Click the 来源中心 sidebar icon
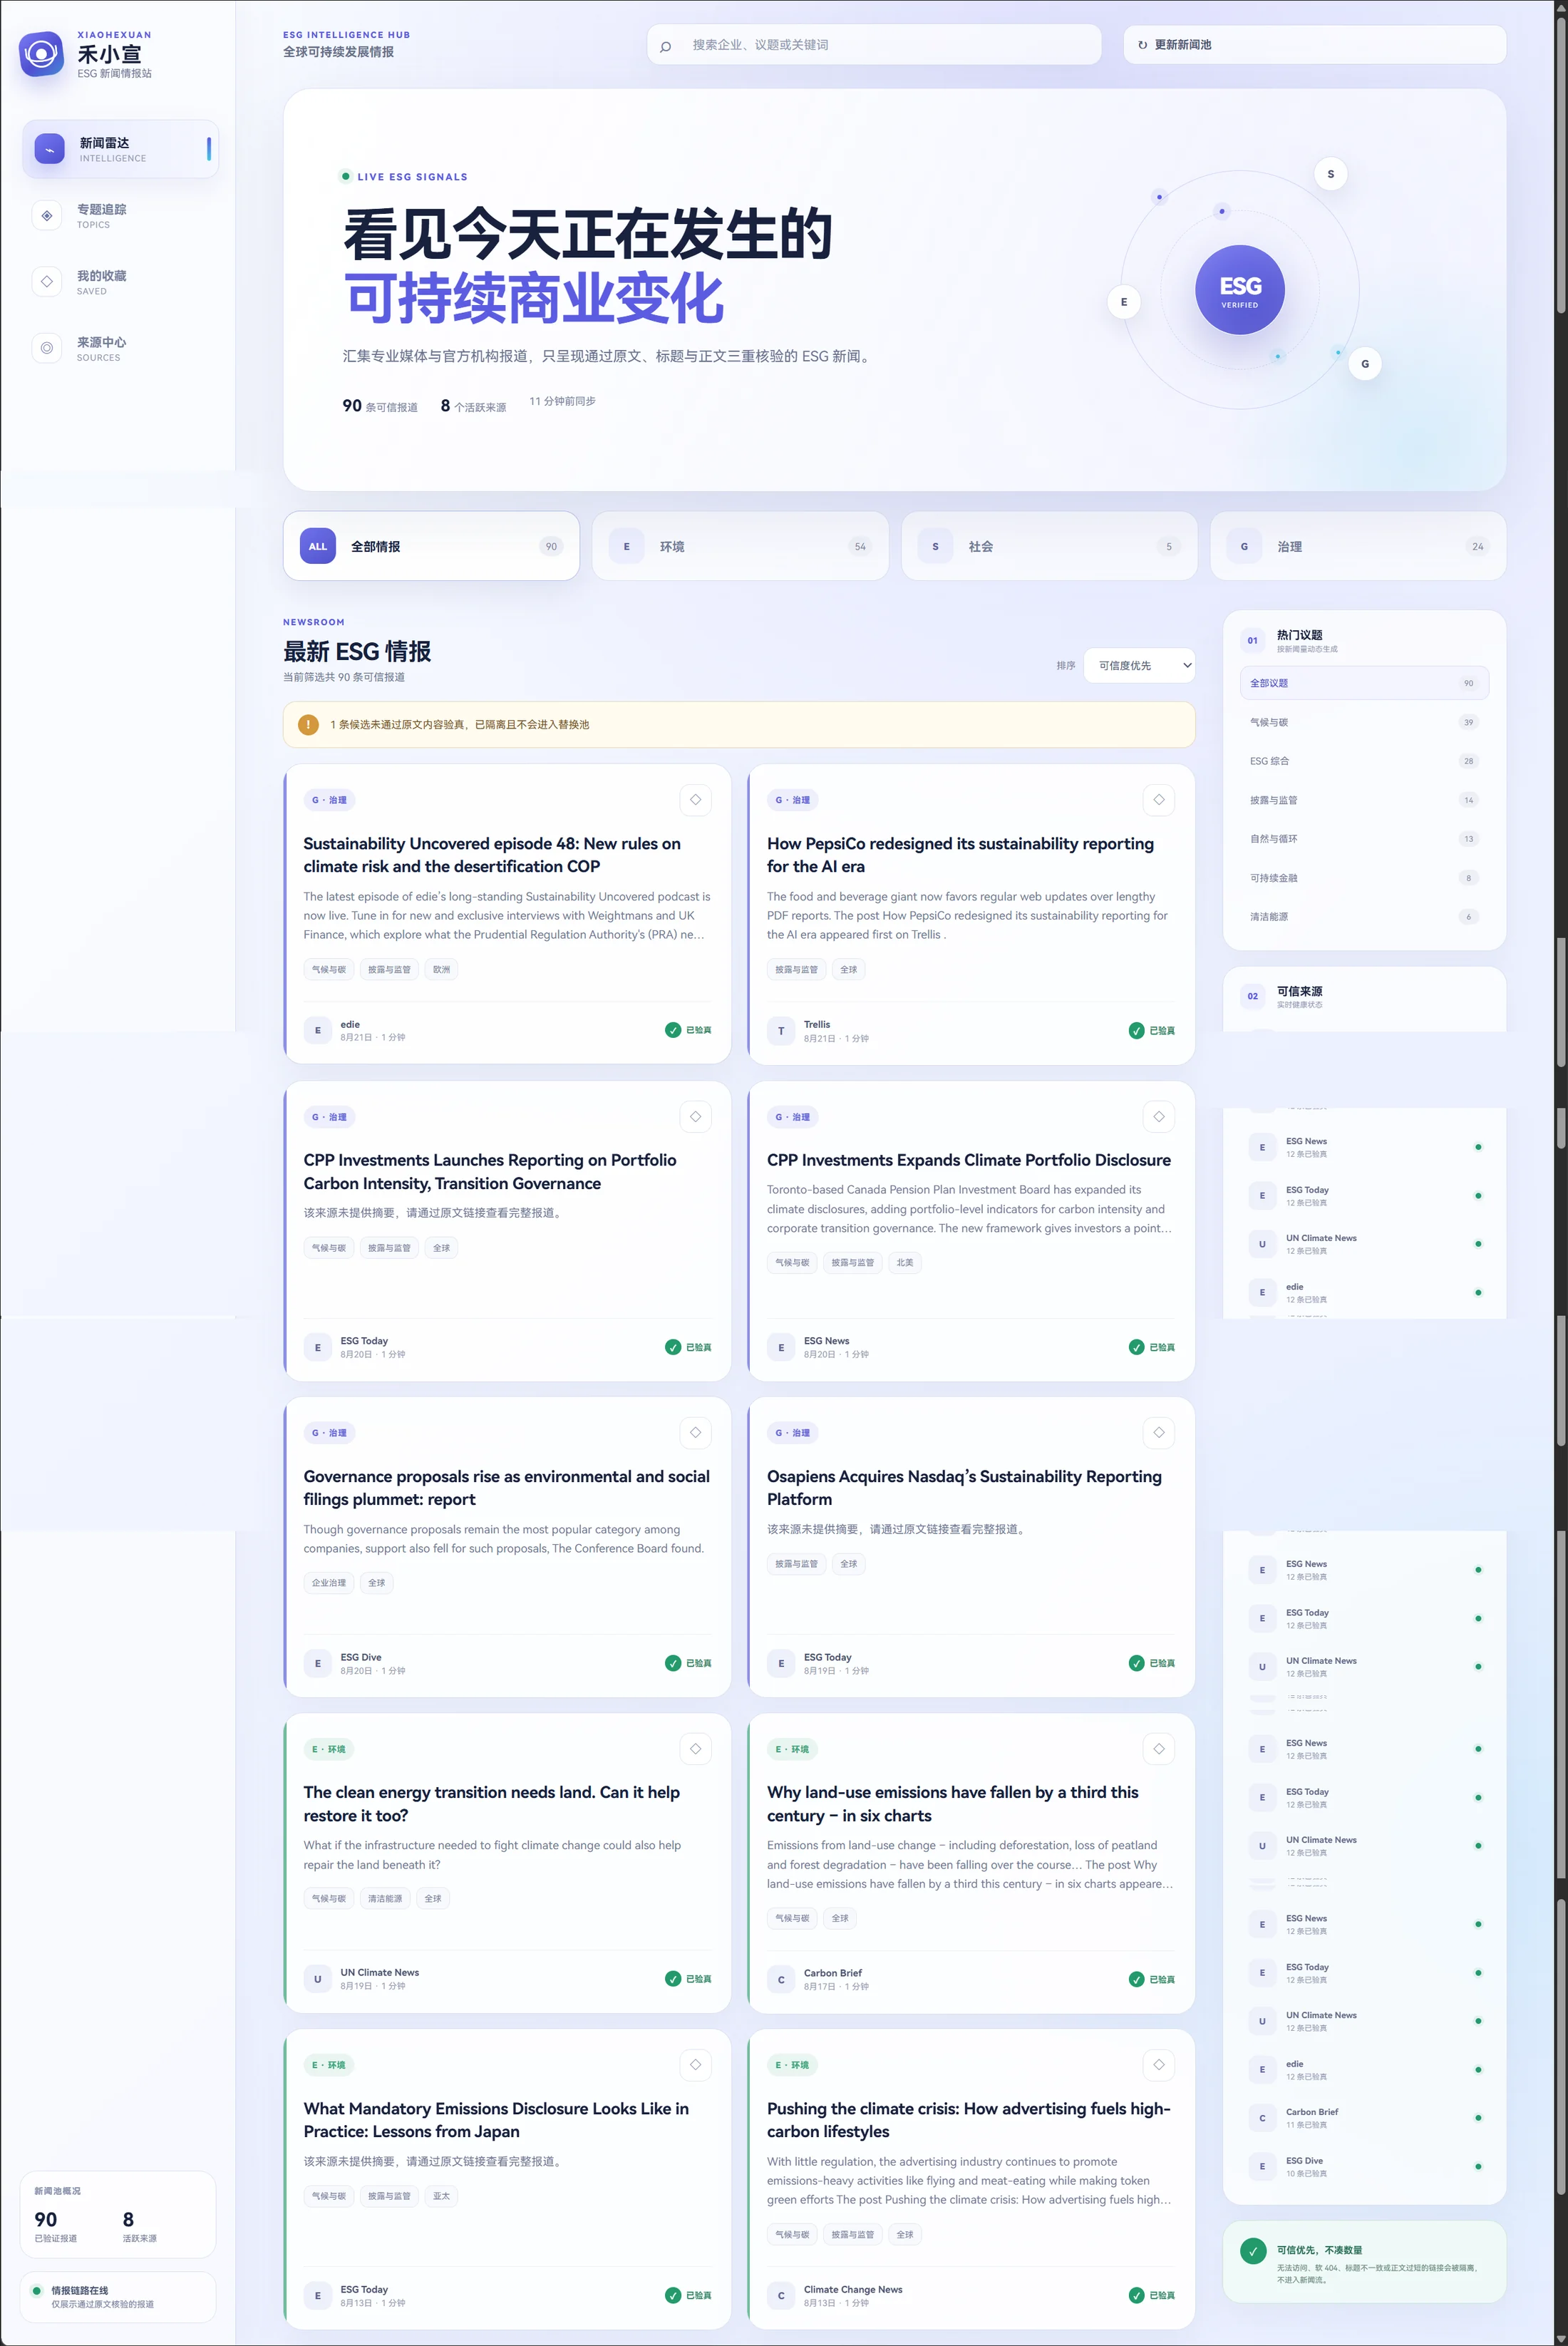The height and width of the screenshot is (2346, 1568). tap(47, 348)
